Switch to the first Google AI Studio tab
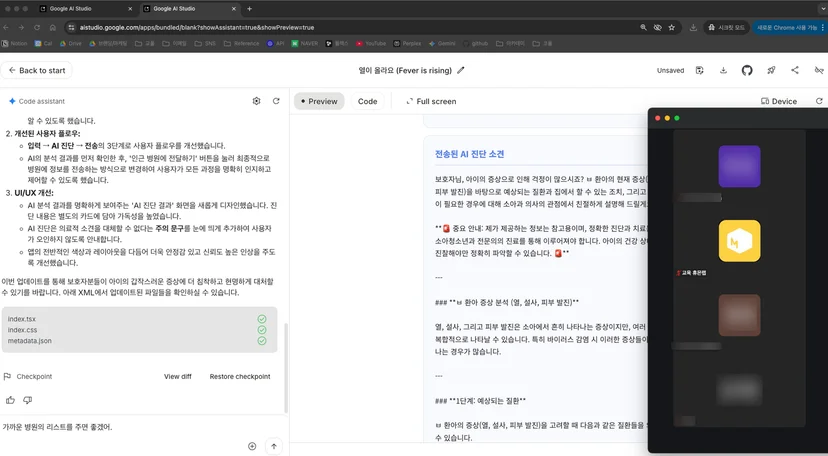828x456 pixels. pyautogui.click(x=84, y=8)
